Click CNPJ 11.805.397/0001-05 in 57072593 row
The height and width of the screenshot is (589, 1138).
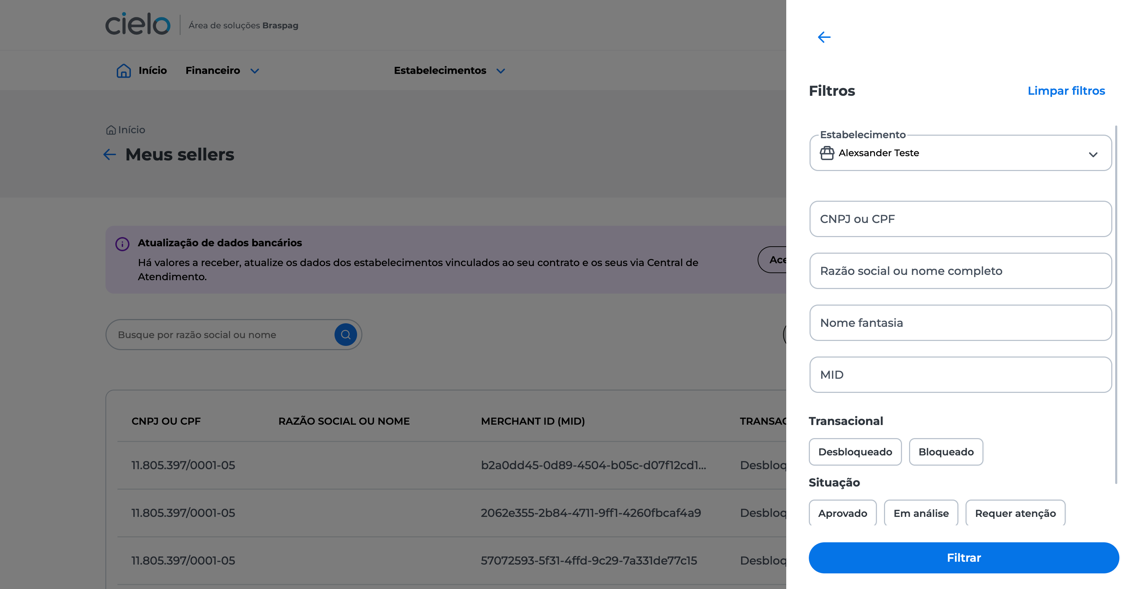click(x=183, y=561)
